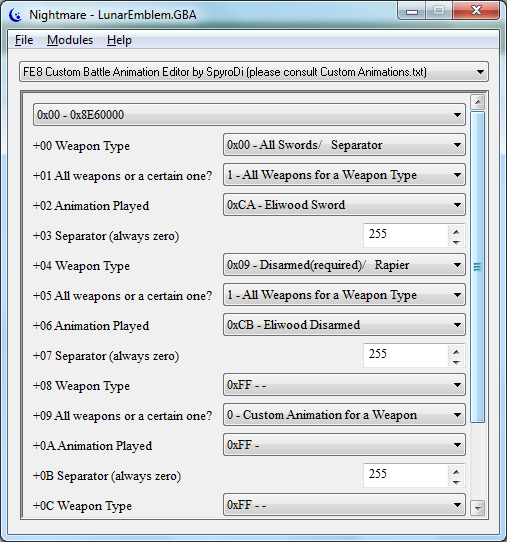Open the +08 Weapon Type 0xFF dropdown
The width and height of the screenshot is (507, 542).
(x=344, y=385)
